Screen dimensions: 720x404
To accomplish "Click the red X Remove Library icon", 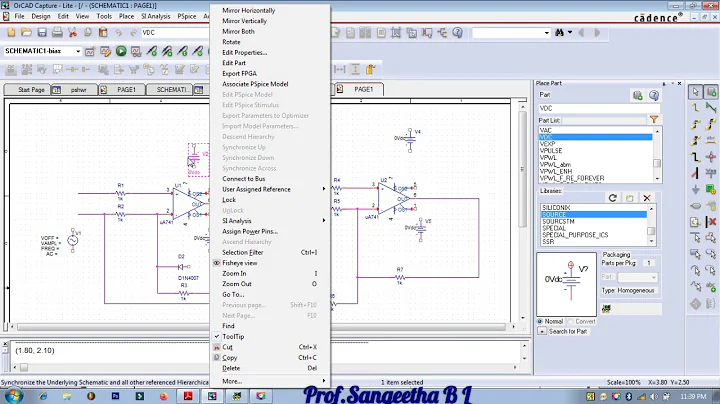I will click(647, 198).
